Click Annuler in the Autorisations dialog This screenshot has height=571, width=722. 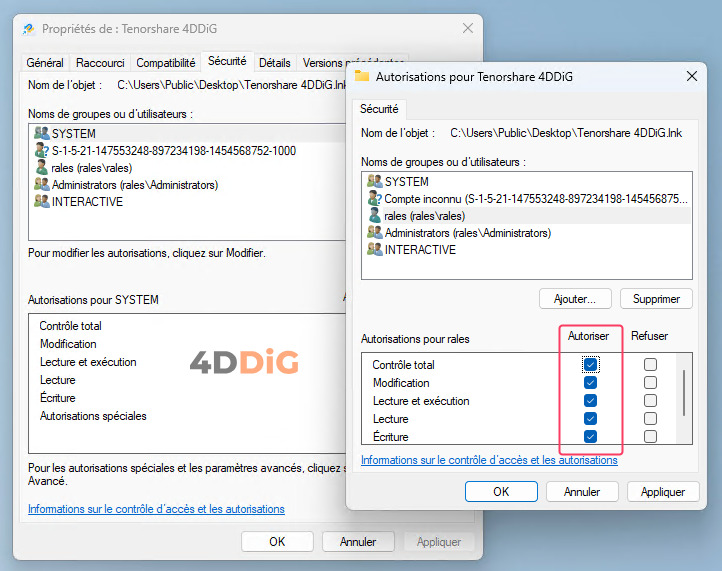point(582,492)
